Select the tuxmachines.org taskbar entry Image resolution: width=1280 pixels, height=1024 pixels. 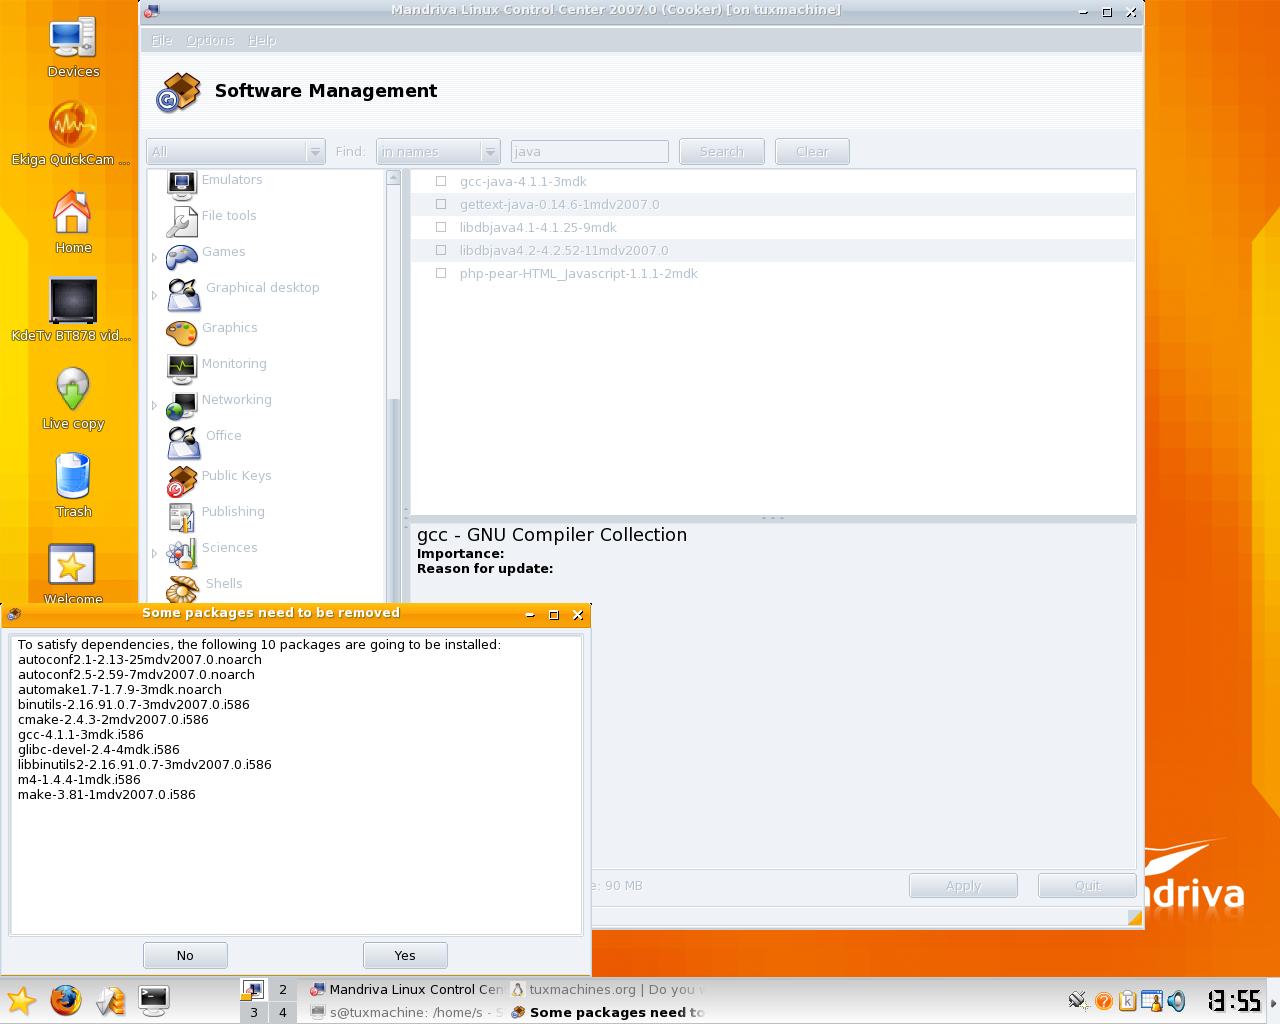[x=607, y=989]
